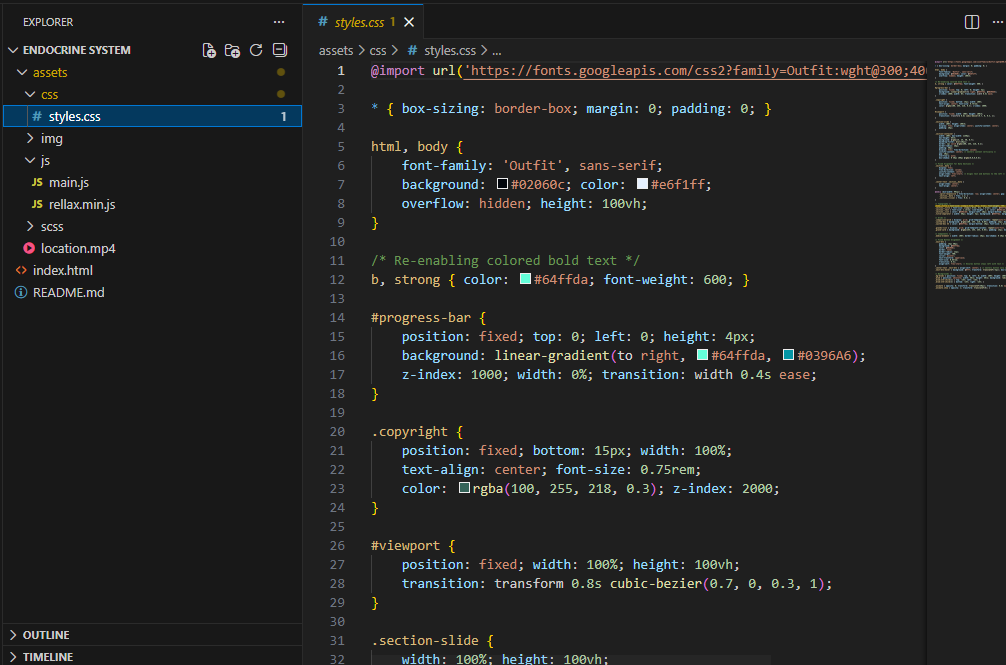Collapse all folders in Explorer
The image size is (1006, 665).
click(x=280, y=50)
